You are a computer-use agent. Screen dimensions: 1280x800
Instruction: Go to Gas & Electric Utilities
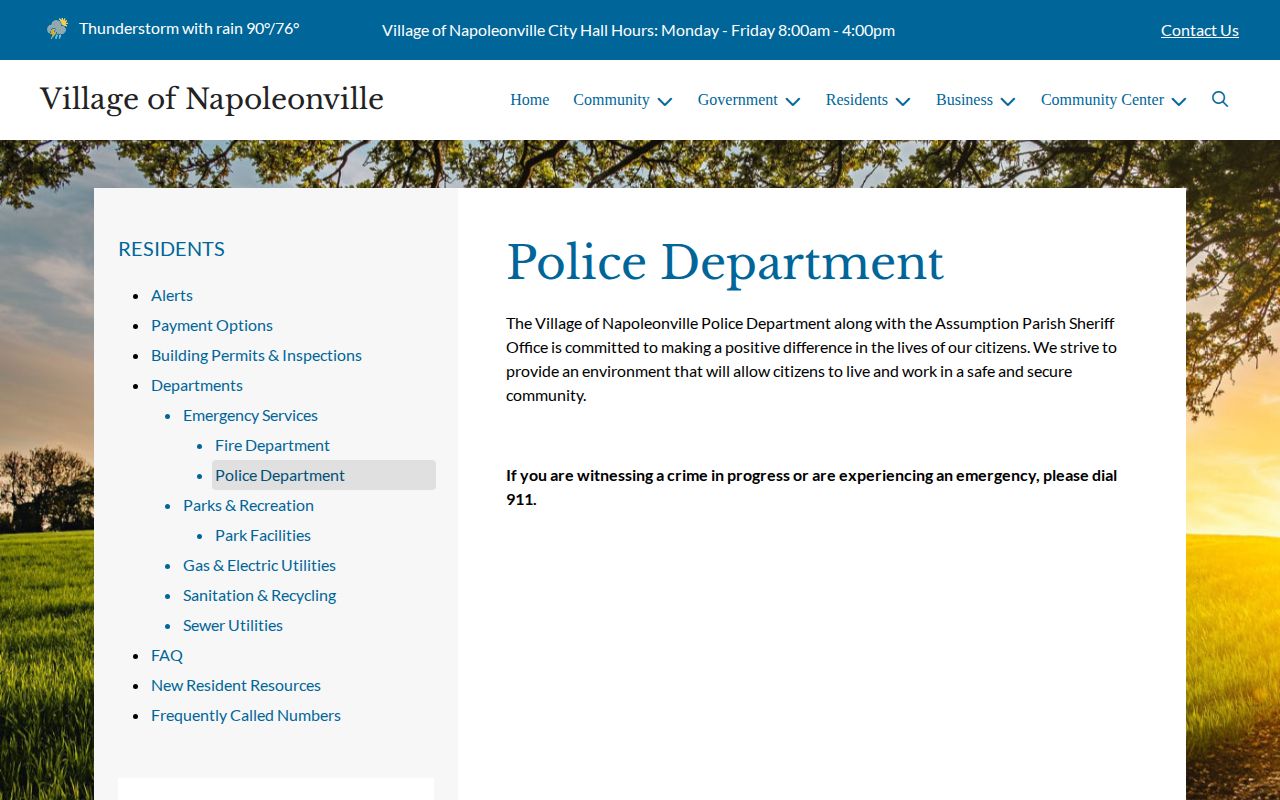[x=259, y=565]
